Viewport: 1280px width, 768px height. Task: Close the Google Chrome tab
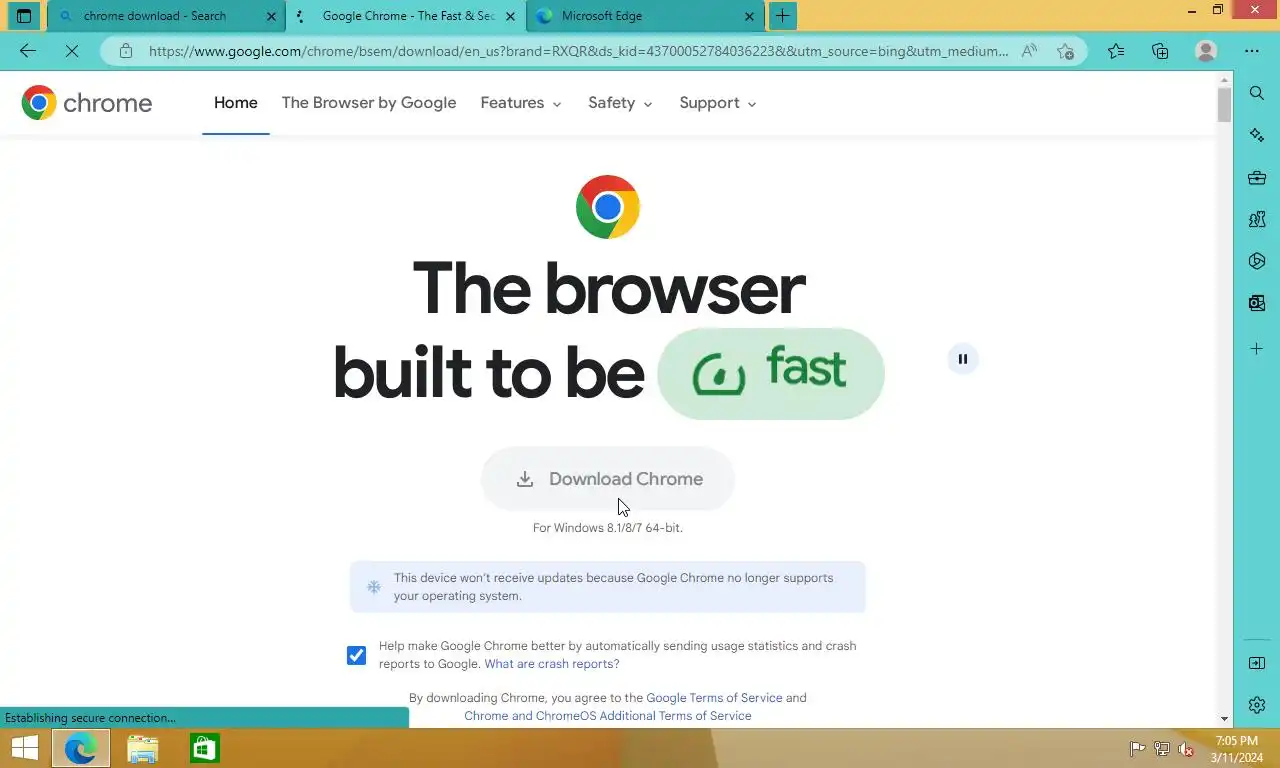tap(510, 16)
